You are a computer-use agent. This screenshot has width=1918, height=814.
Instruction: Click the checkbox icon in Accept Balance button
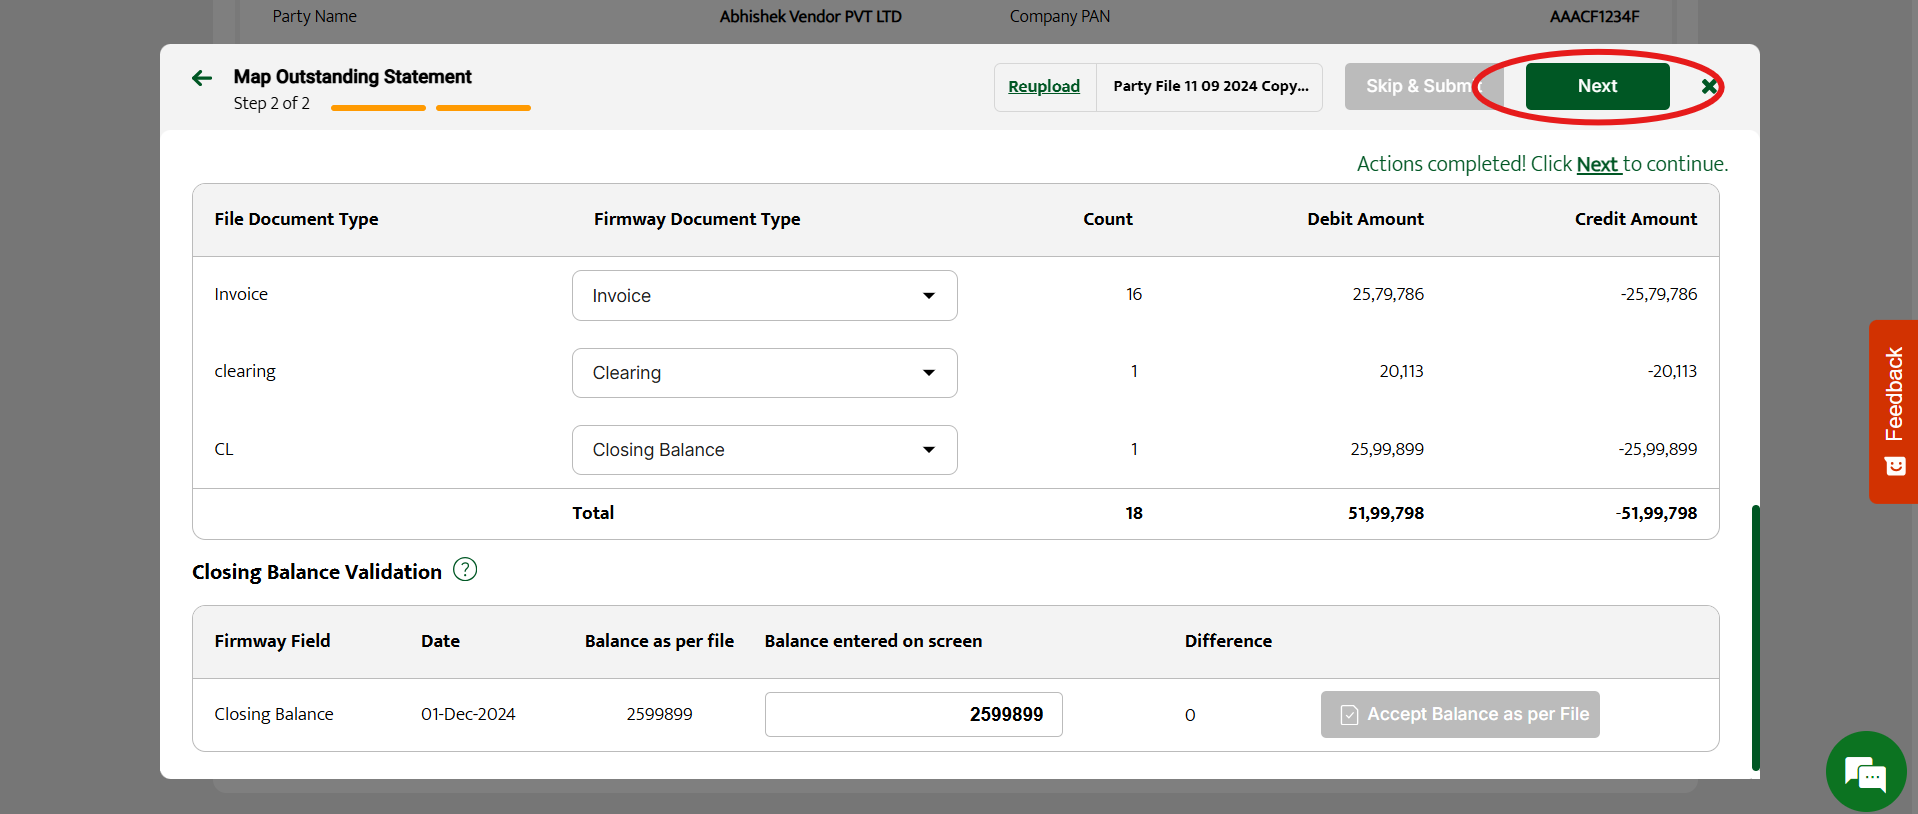click(x=1349, y=715)
